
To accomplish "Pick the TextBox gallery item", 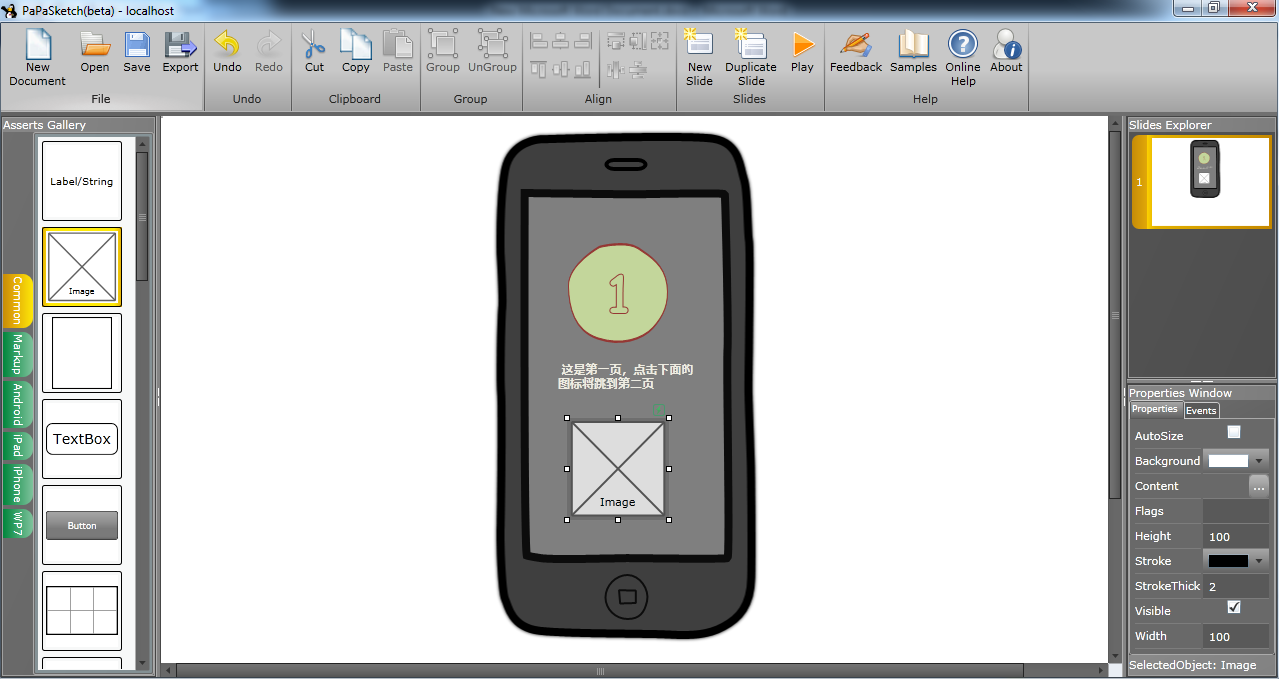I will [x=82, y=439].
